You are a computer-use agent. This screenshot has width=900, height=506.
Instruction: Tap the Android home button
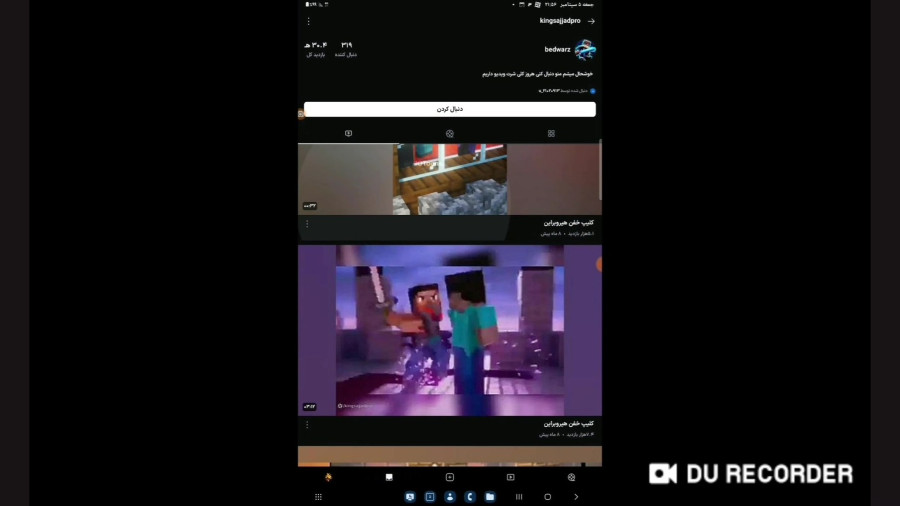548,497
